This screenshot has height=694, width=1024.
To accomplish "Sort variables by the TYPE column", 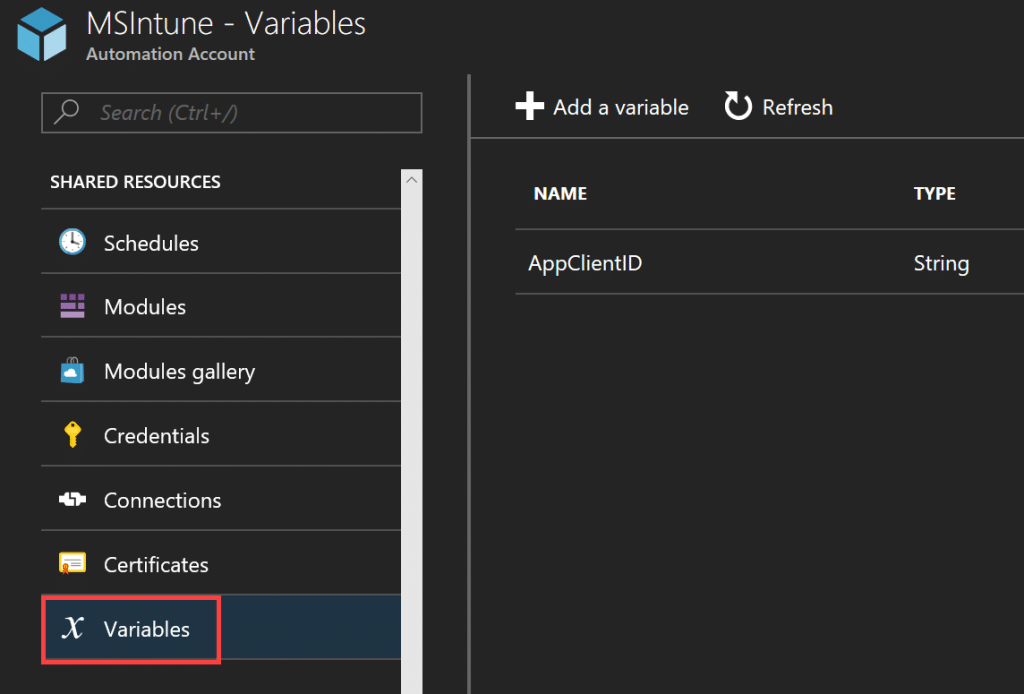I will tap(934, 193).
